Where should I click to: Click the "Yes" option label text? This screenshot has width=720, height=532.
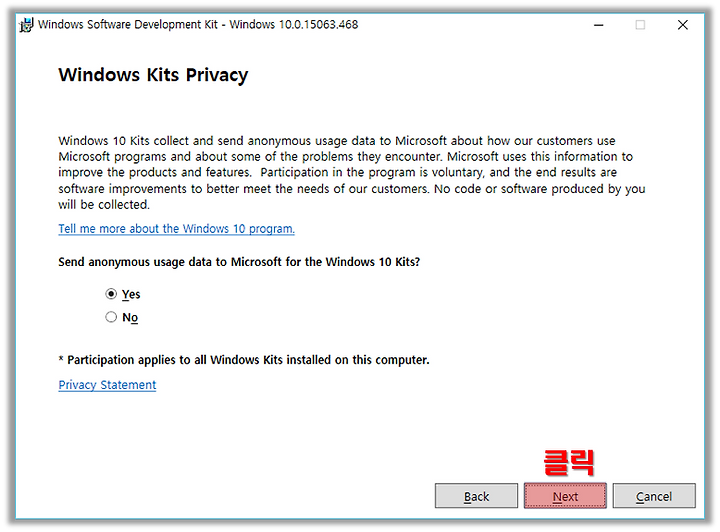click(x=131, y=294)
